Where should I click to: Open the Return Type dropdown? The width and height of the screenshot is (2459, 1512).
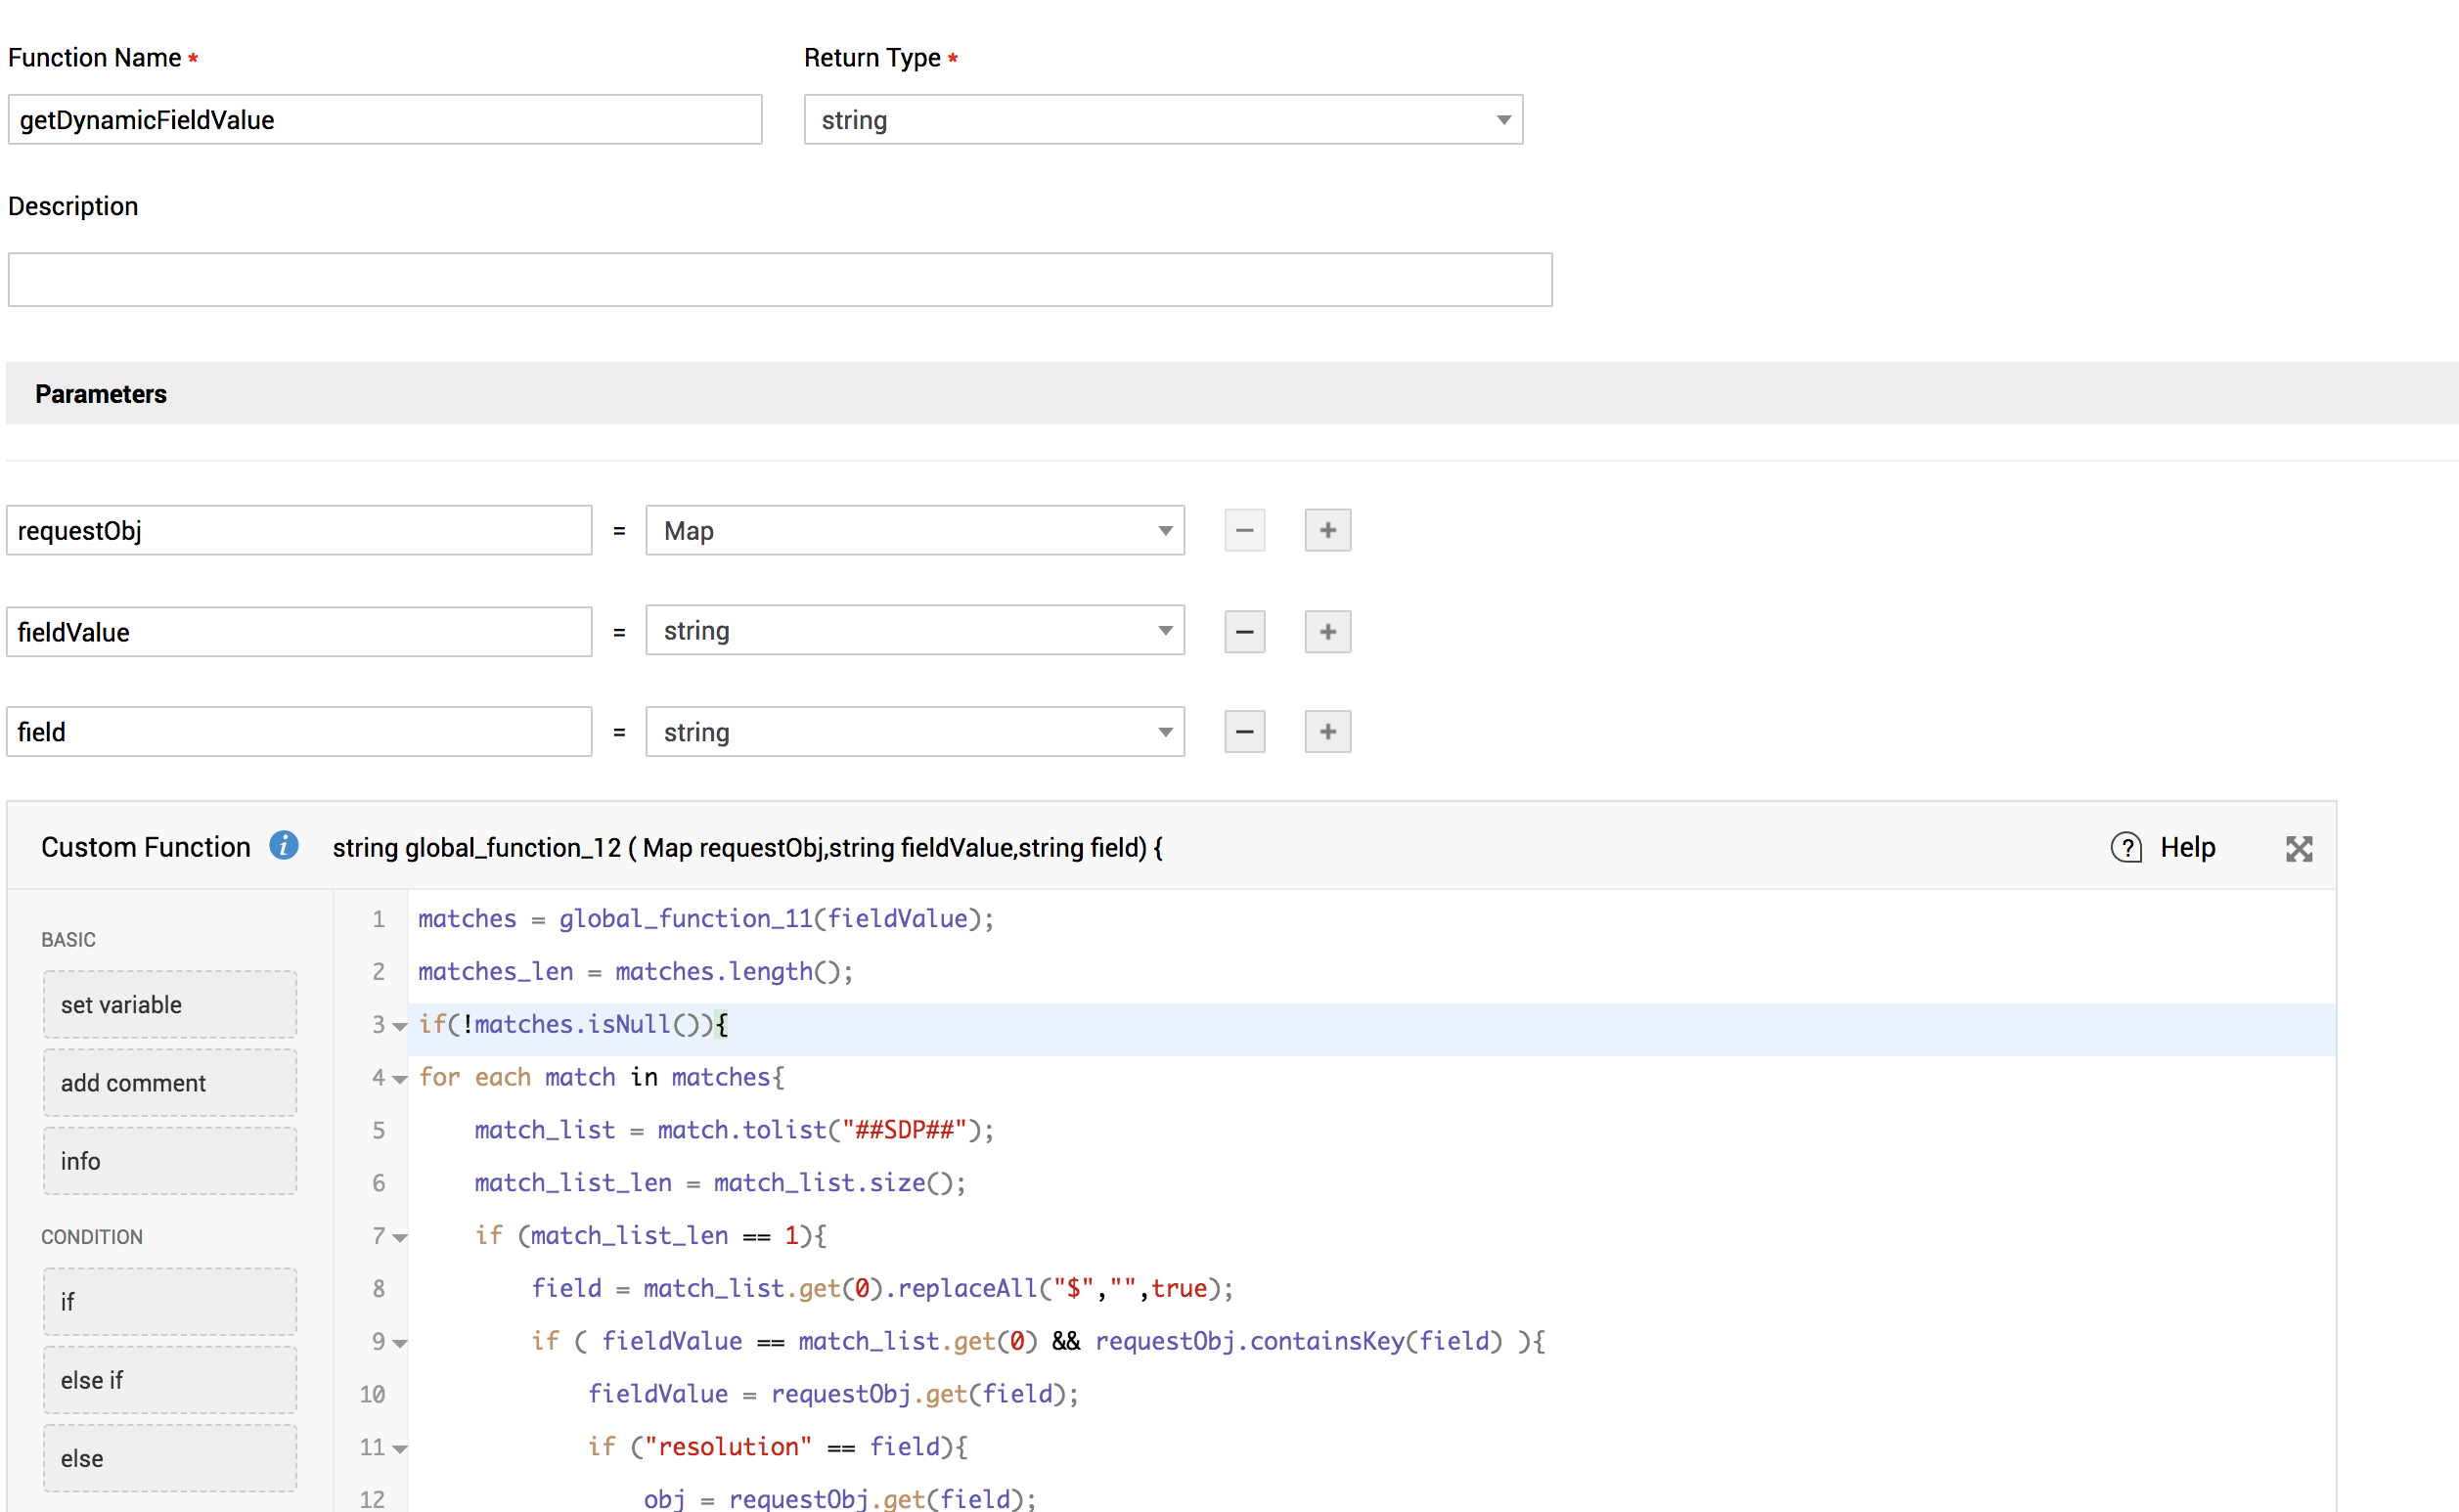click(1162, 120)
